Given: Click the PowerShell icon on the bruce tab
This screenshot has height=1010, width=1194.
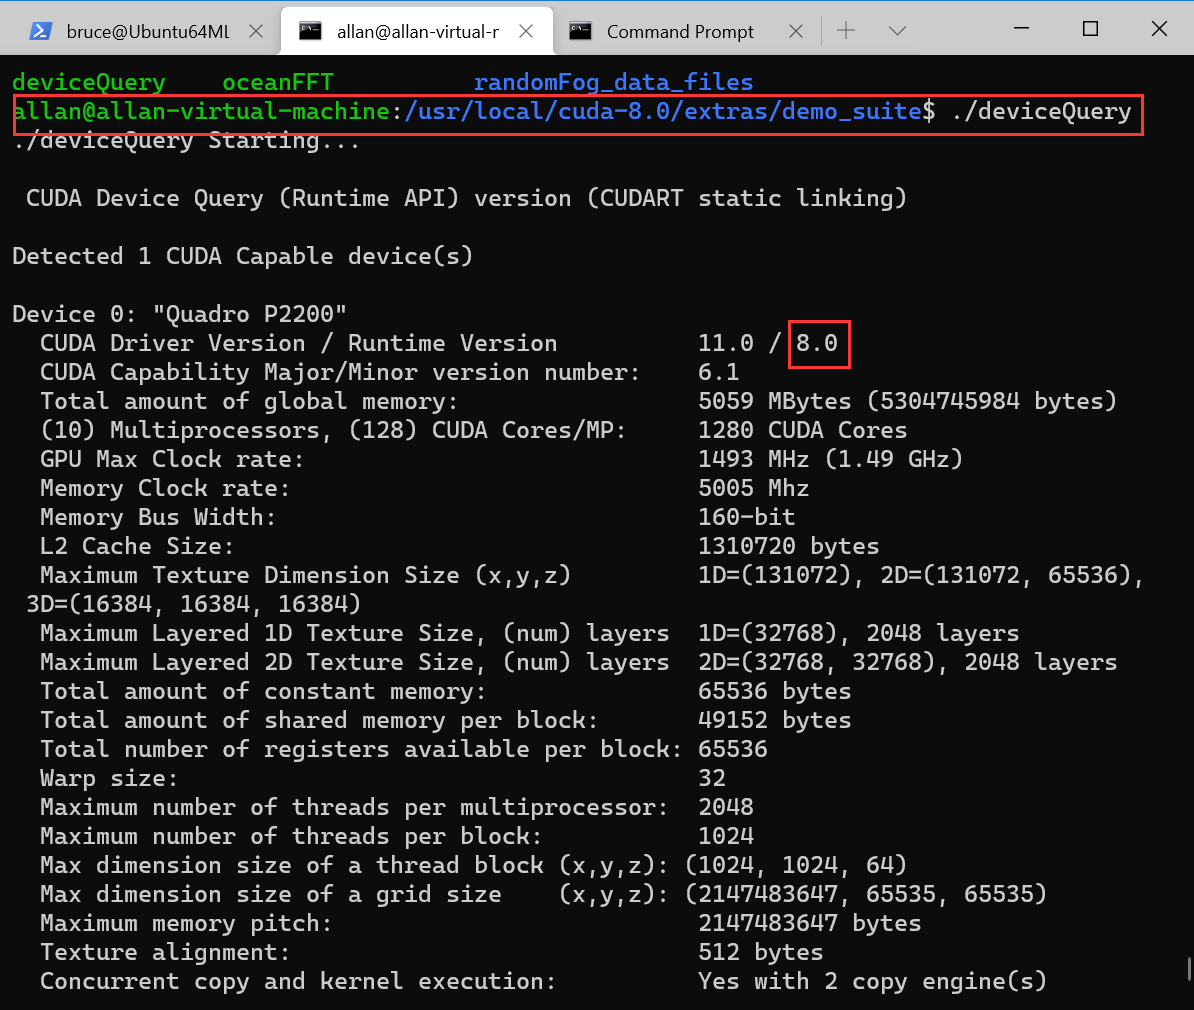Looking at the screenshot, I should click(x=40, y=31).
